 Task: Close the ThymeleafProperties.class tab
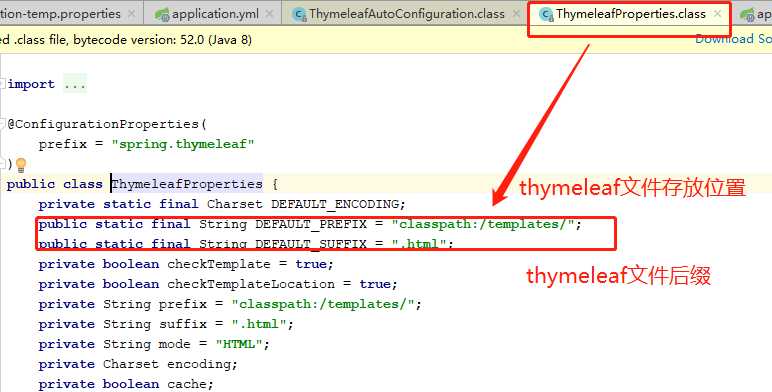click(717, 14)
